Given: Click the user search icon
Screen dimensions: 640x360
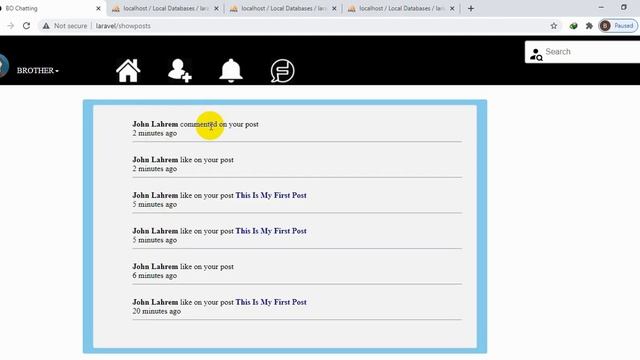Looking at the screenshot, I should pos(536,54).
